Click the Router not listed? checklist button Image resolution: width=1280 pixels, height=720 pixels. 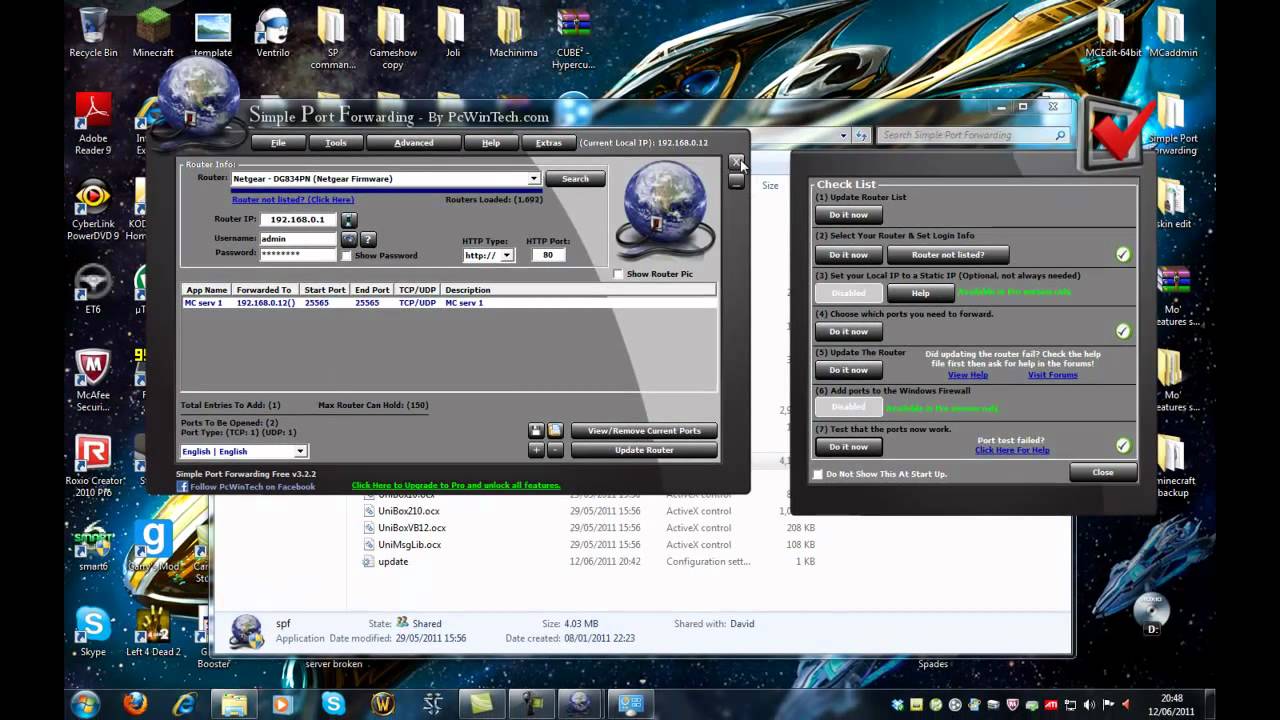pos(948,255)
